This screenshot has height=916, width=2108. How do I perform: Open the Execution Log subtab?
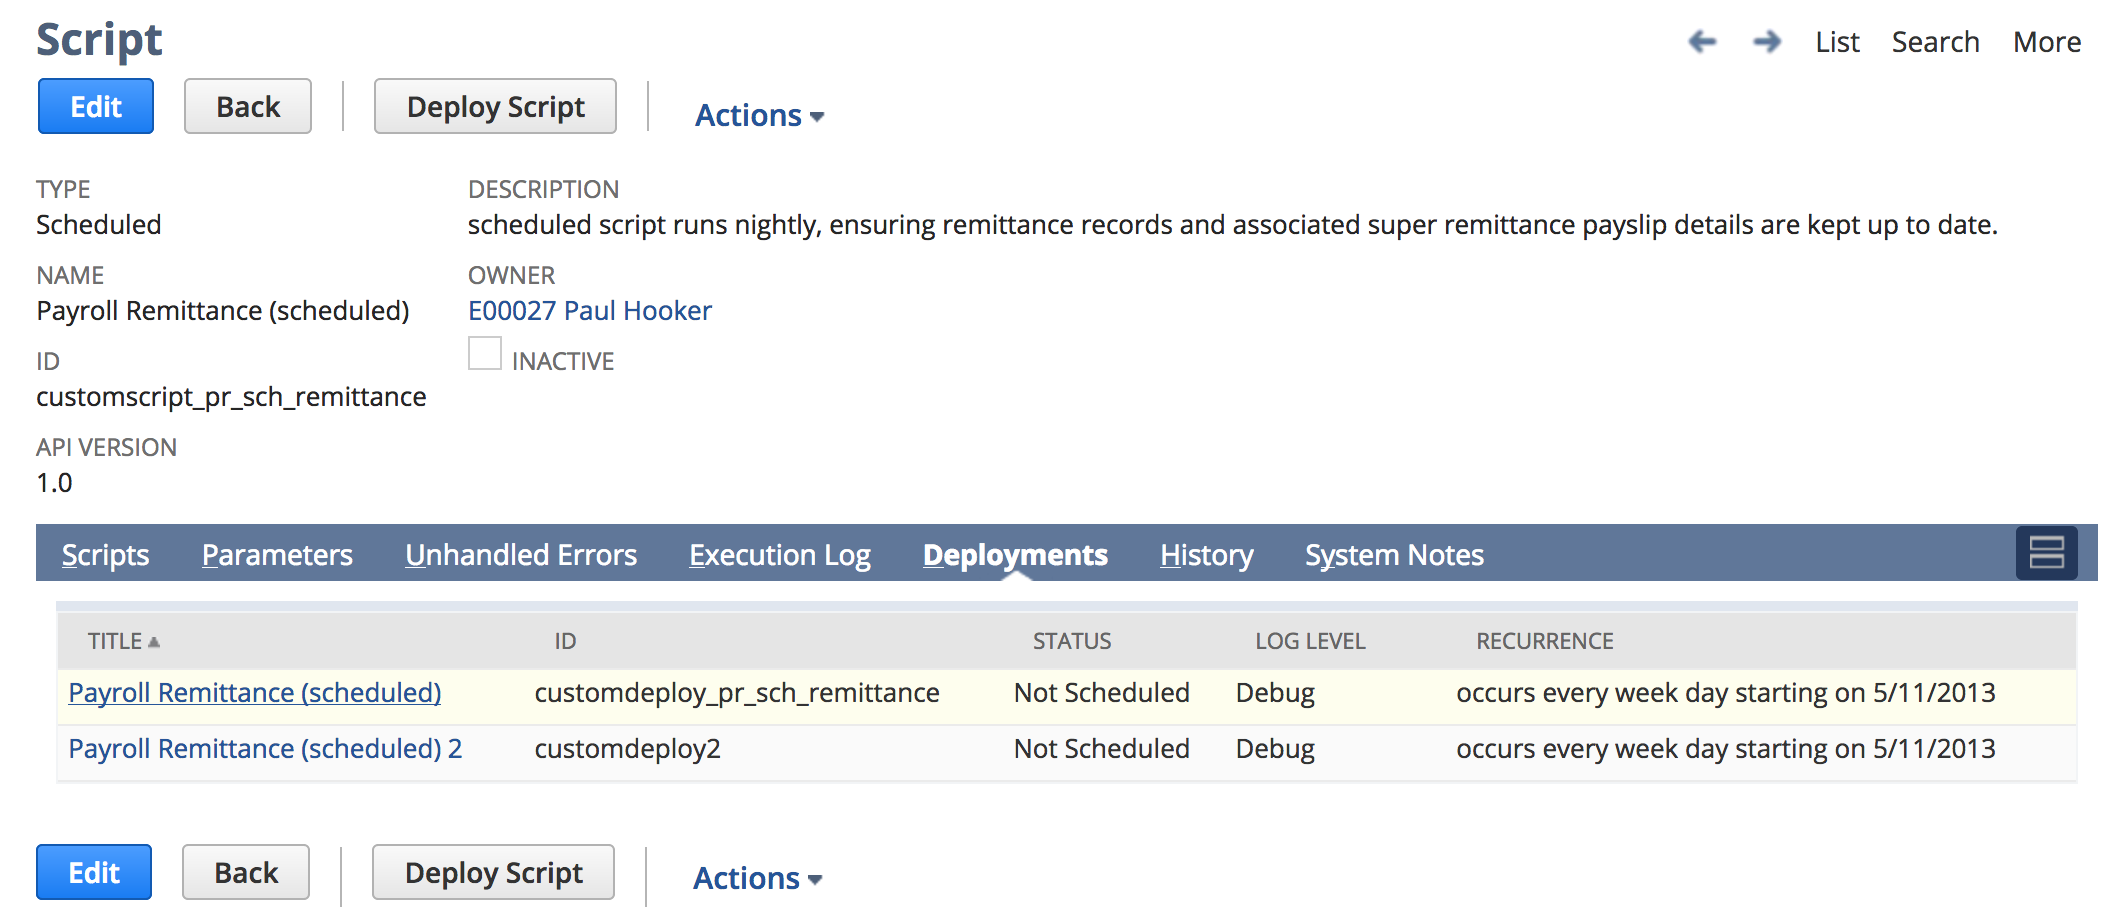tap(780, 554)
